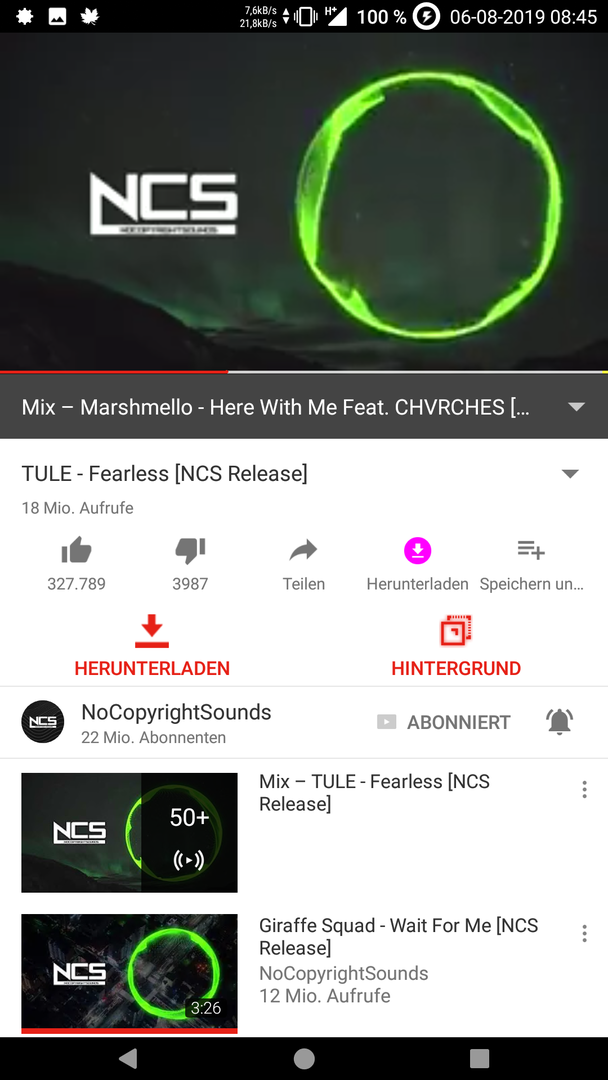
Task: Toggle the notification bell for NoCopyrightSounds
Action: [x=559, y=722]
